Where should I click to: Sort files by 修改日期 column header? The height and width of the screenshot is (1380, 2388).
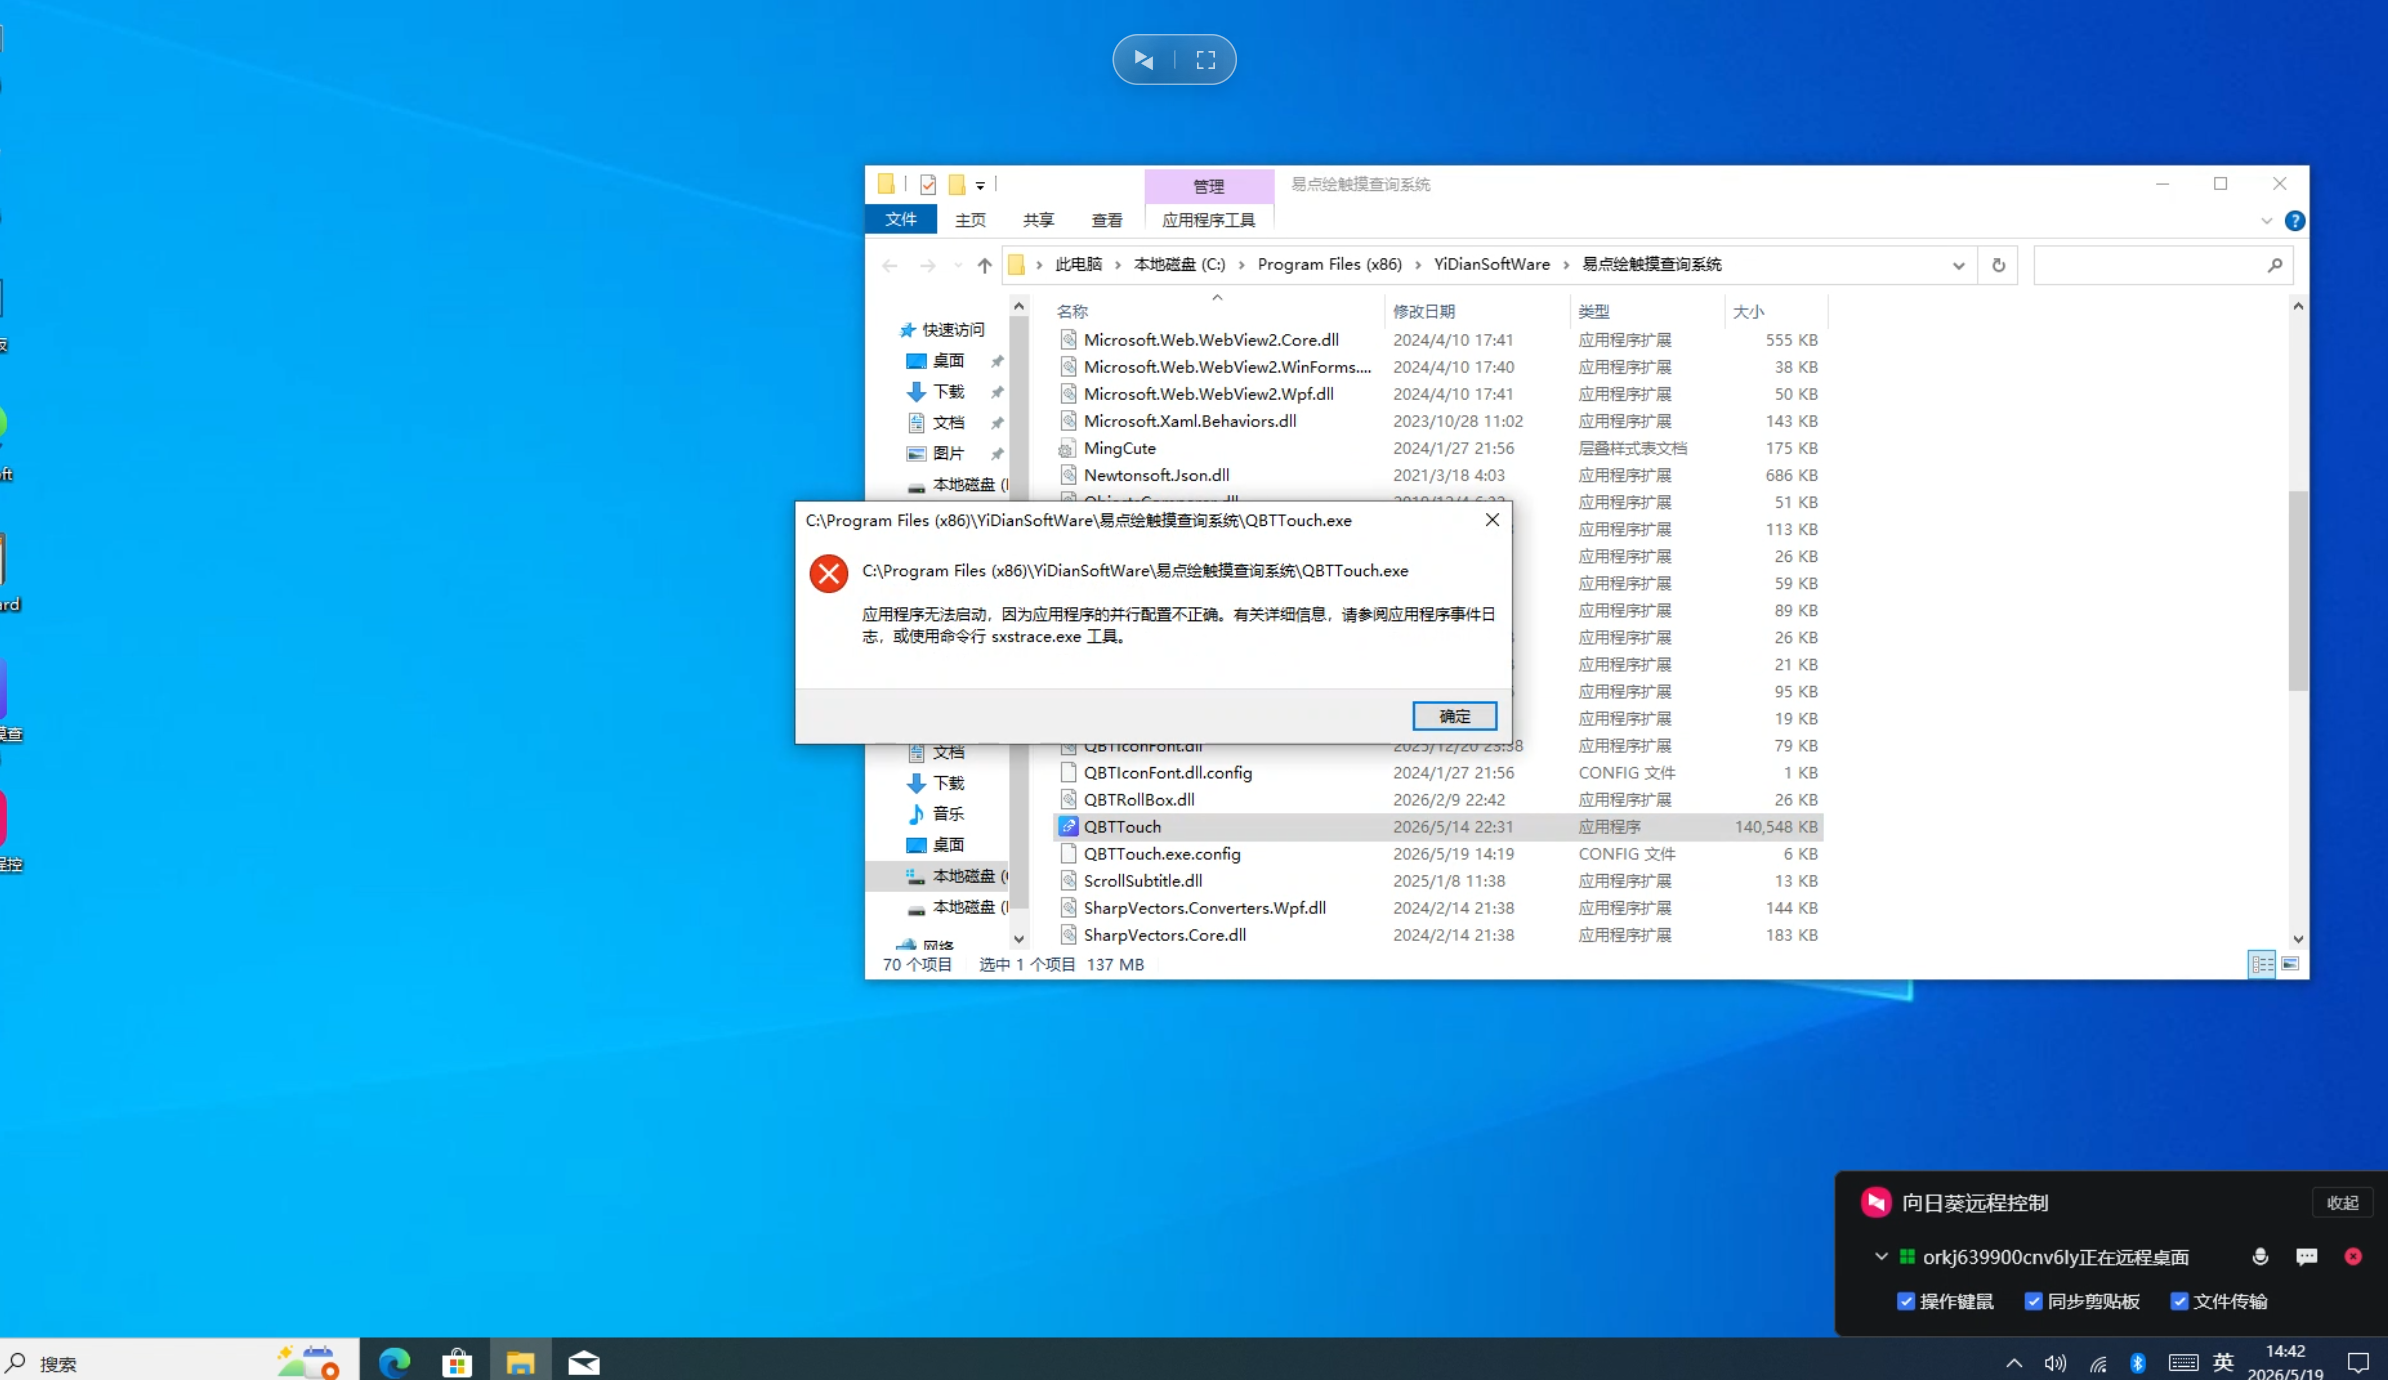coord(1423,312)
